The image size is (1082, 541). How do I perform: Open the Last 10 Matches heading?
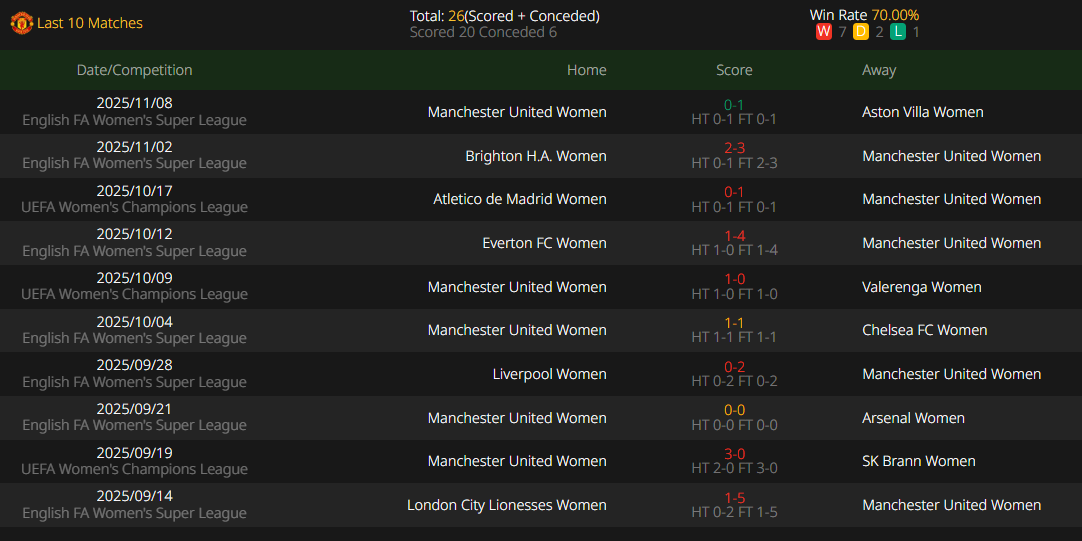click(90, 23)
